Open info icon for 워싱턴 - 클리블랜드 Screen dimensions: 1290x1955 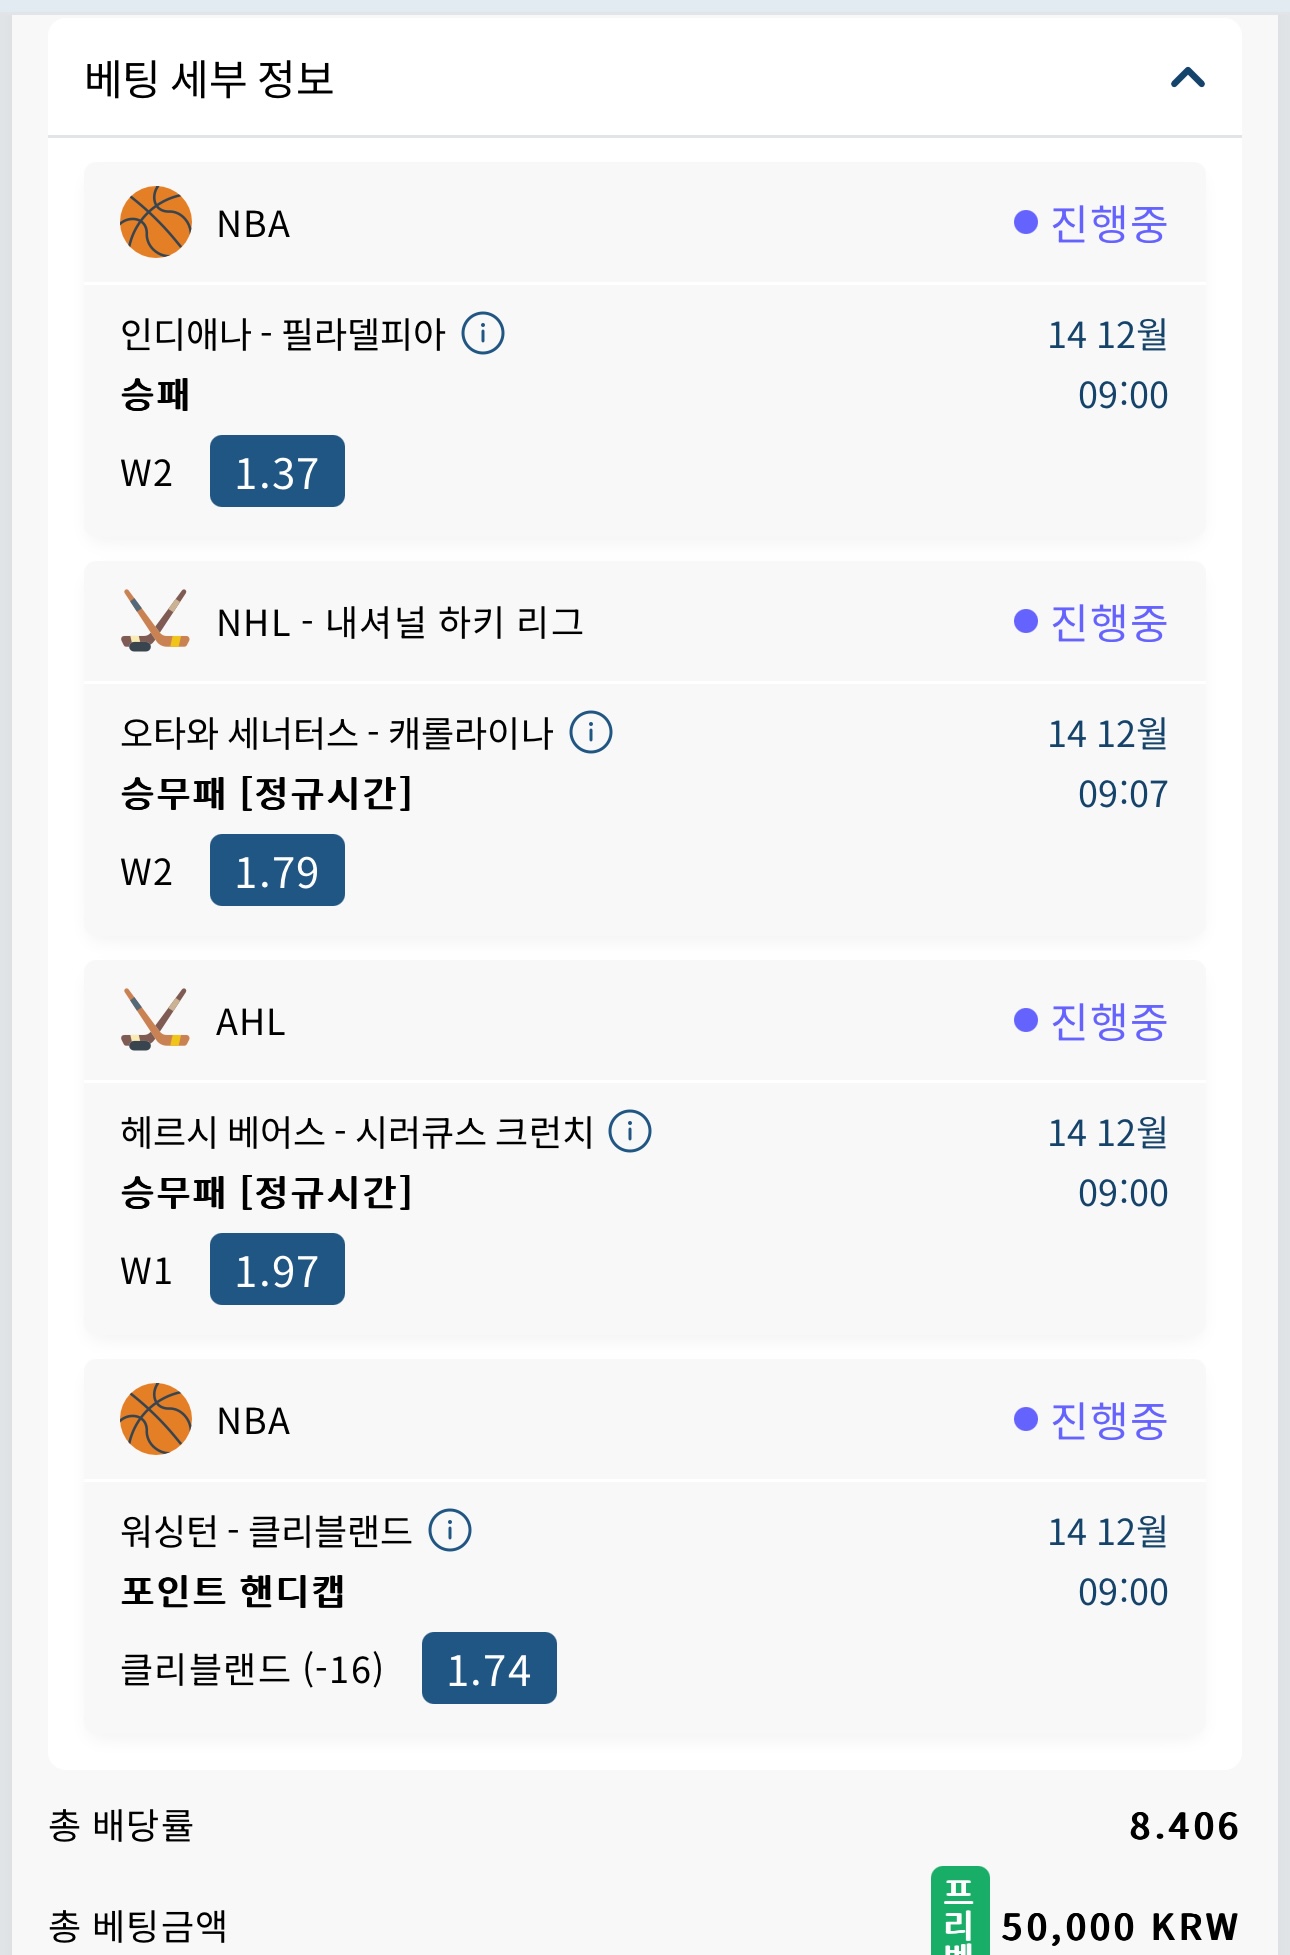pyautogui.click(x=450, y=1530)
